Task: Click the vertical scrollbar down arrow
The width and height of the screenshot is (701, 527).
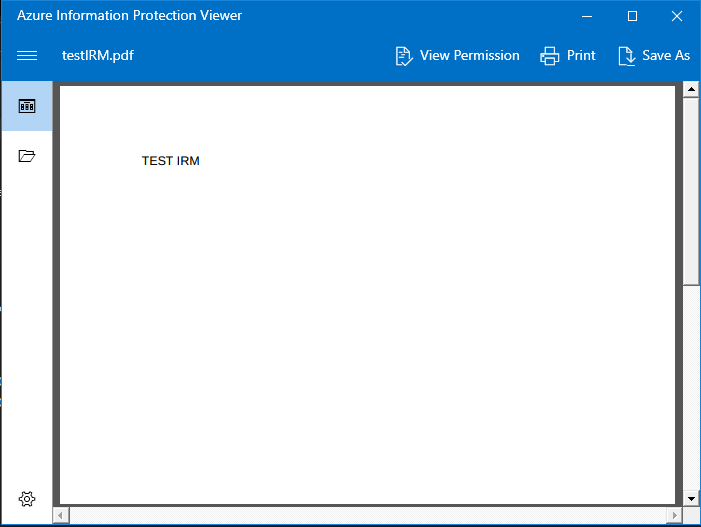Action: coord(691,498)
